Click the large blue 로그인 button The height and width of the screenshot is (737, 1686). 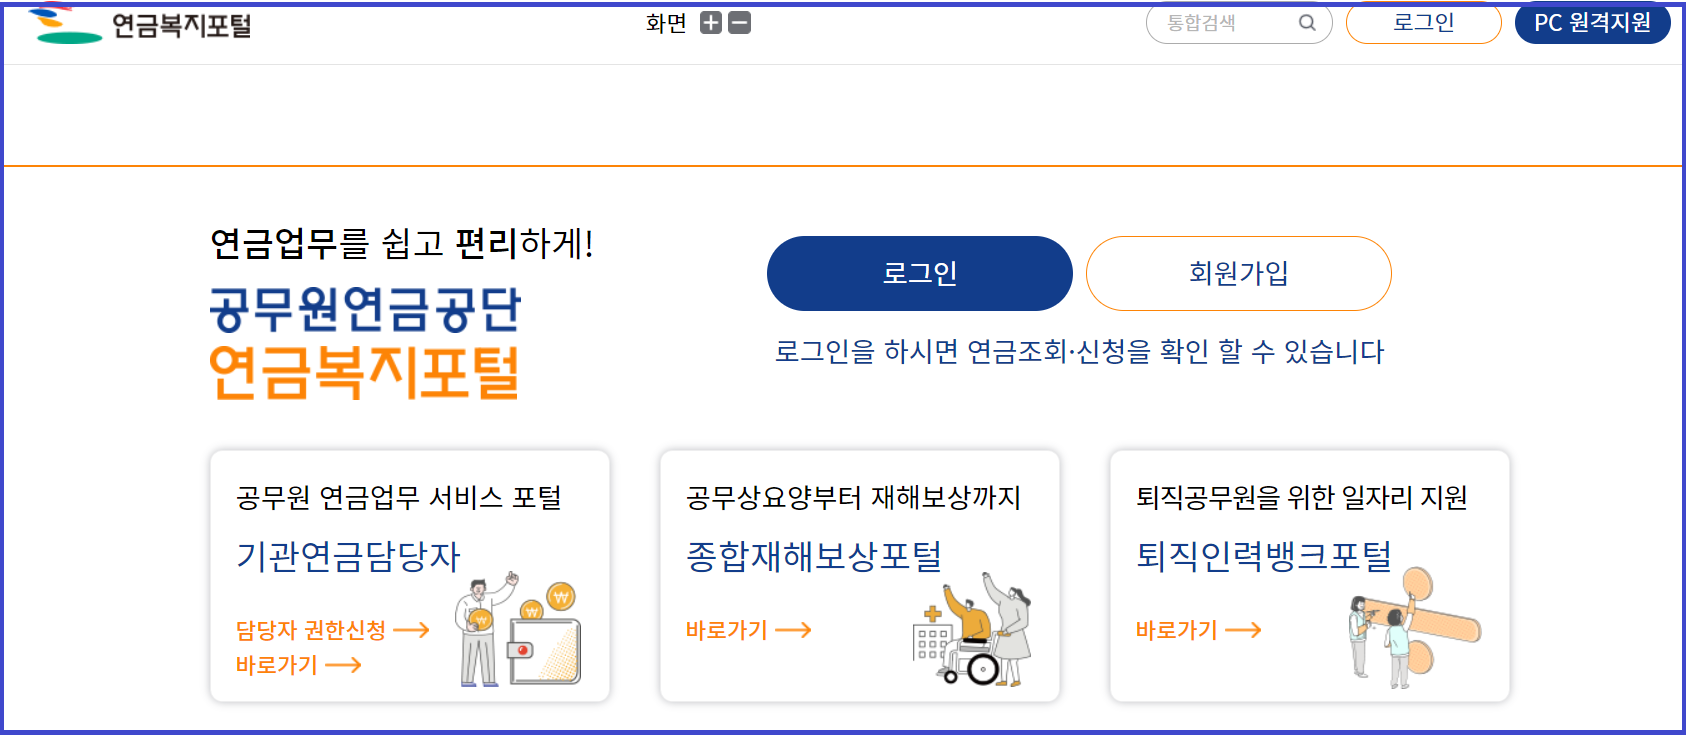[x=920, y=273]
